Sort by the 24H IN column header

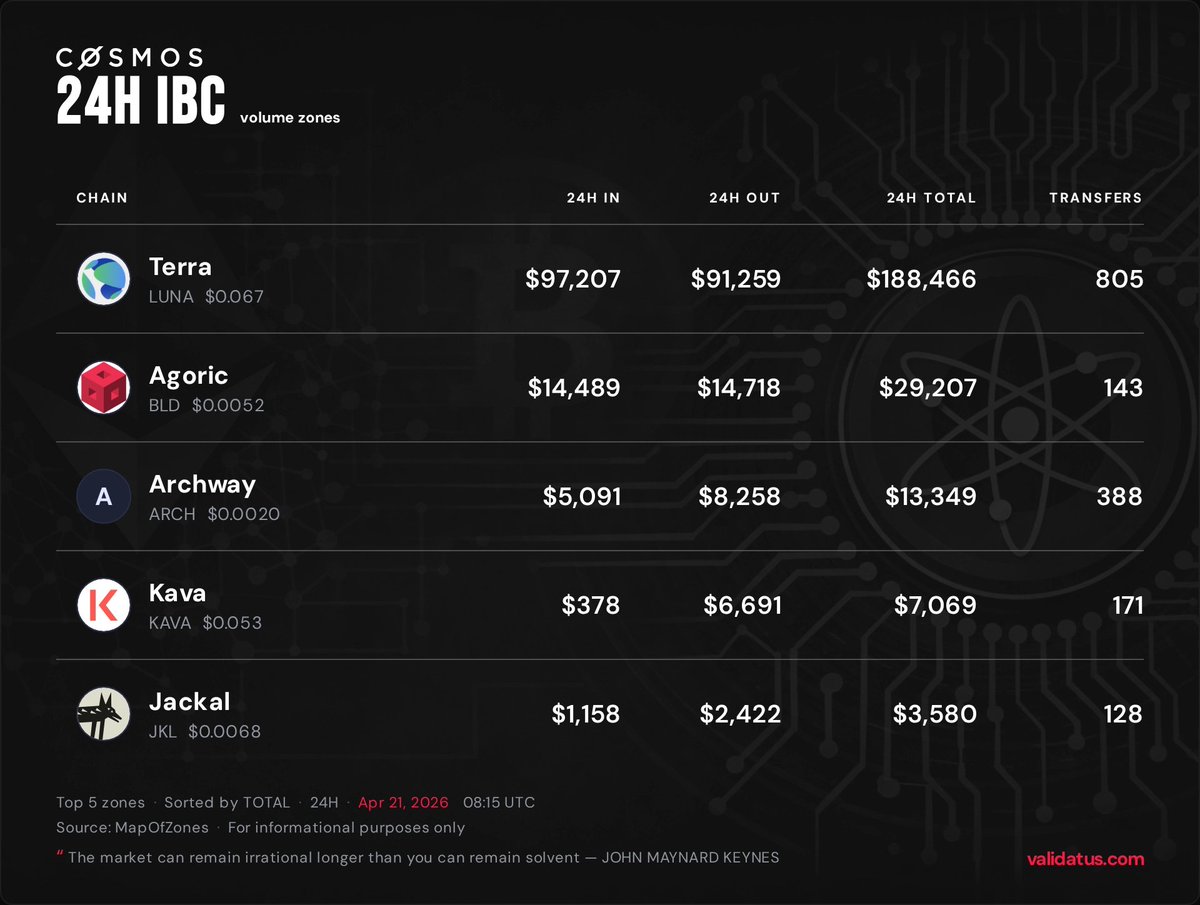point(593,198)
